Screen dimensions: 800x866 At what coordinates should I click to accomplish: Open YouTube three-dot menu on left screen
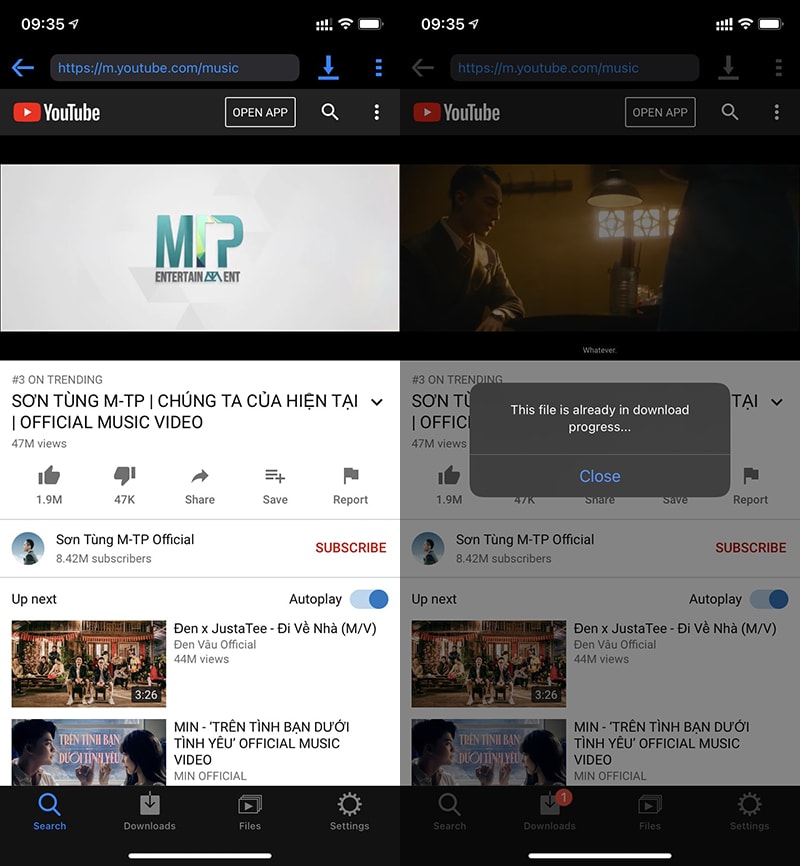377,112
